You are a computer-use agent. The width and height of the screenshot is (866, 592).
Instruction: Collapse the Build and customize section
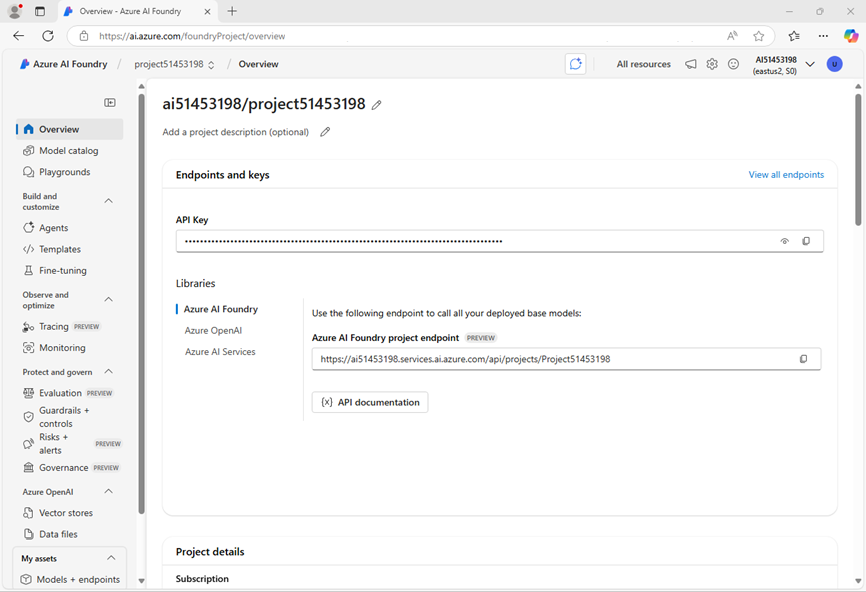click(109, 201)
